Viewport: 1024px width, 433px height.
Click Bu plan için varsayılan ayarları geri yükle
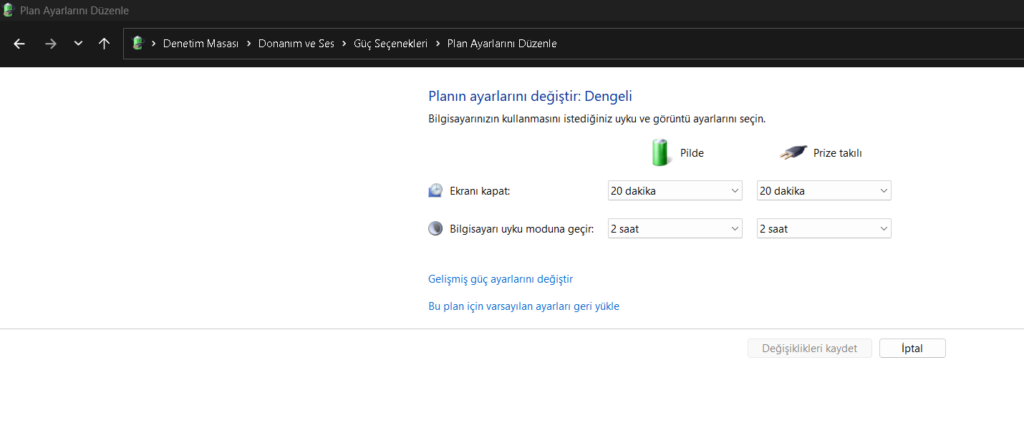tap(523, 307)
